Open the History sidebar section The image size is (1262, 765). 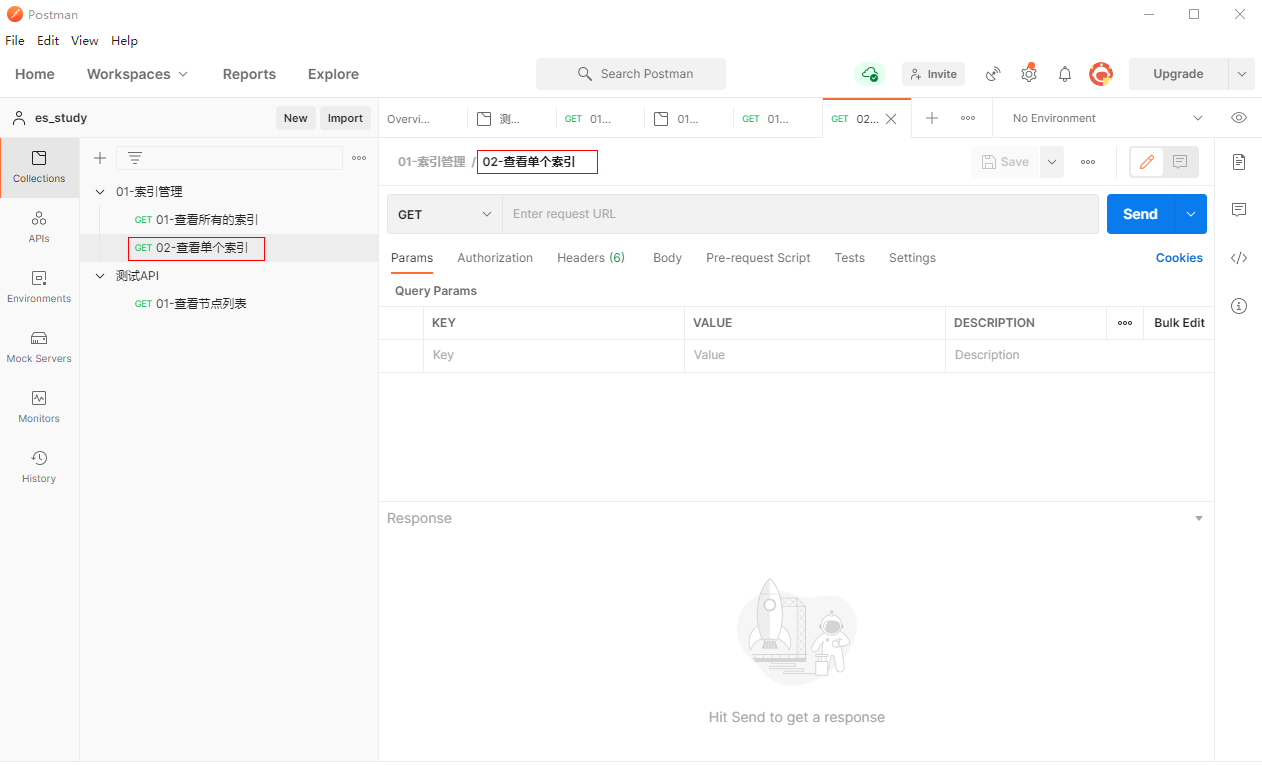39,467
